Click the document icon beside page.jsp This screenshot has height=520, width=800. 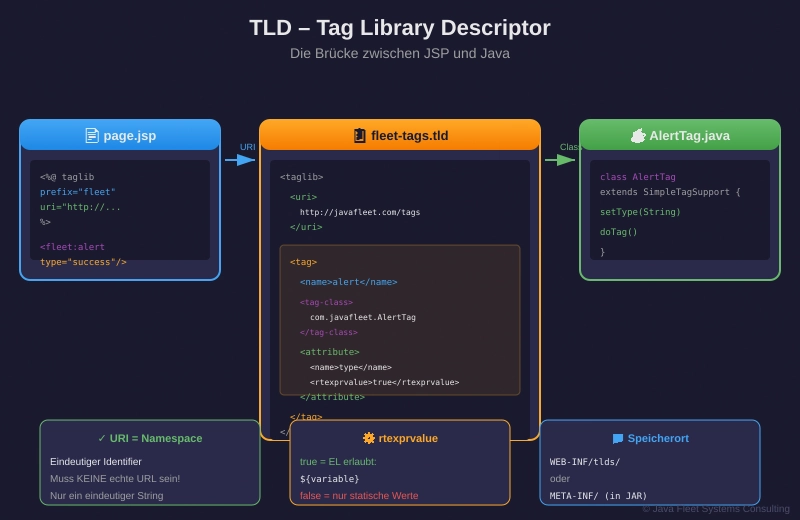(x=92, y=135)
